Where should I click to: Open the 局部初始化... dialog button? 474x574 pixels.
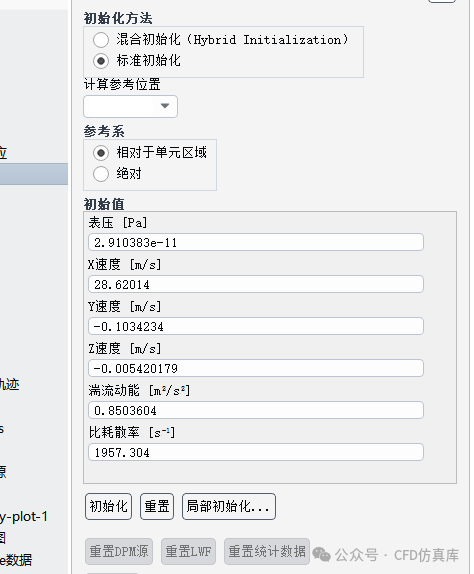click(x=229, y=507)
